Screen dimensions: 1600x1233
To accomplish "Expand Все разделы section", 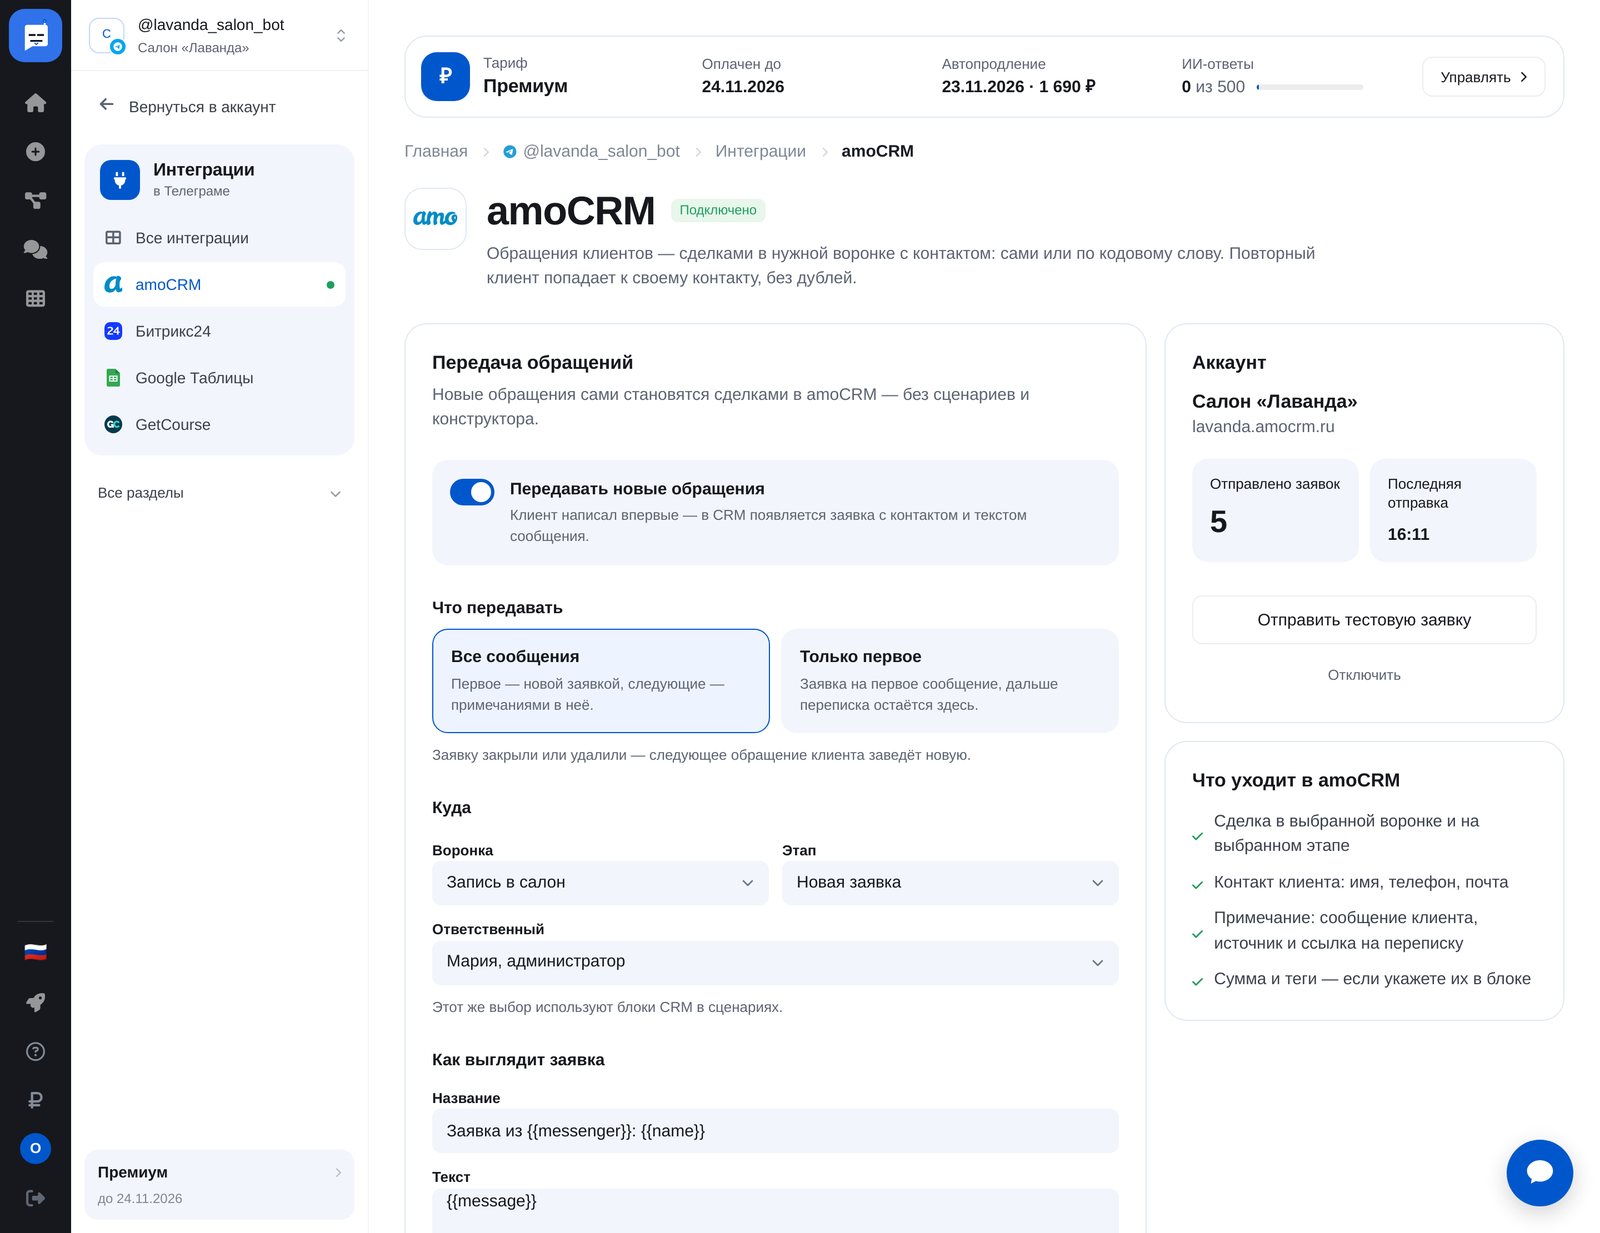I will pos(219,493).
